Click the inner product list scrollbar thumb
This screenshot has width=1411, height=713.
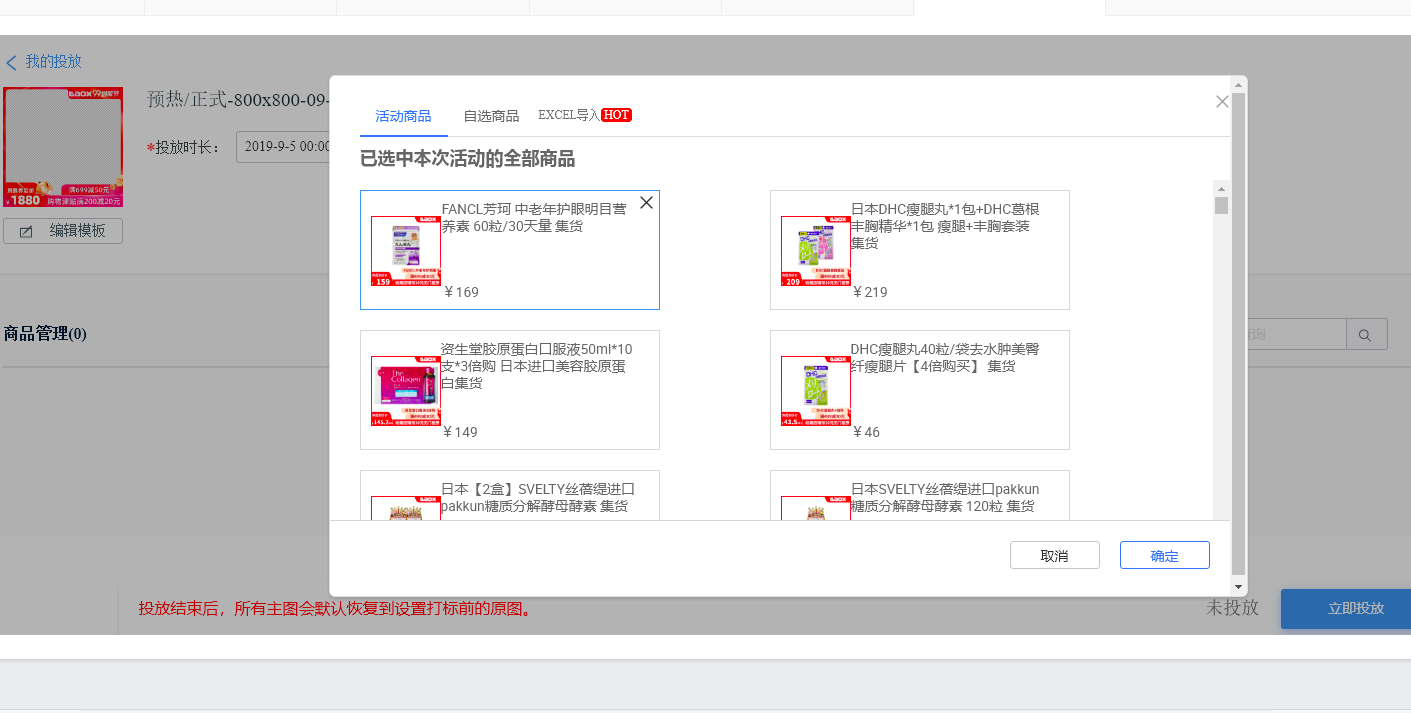point(1221,206)
